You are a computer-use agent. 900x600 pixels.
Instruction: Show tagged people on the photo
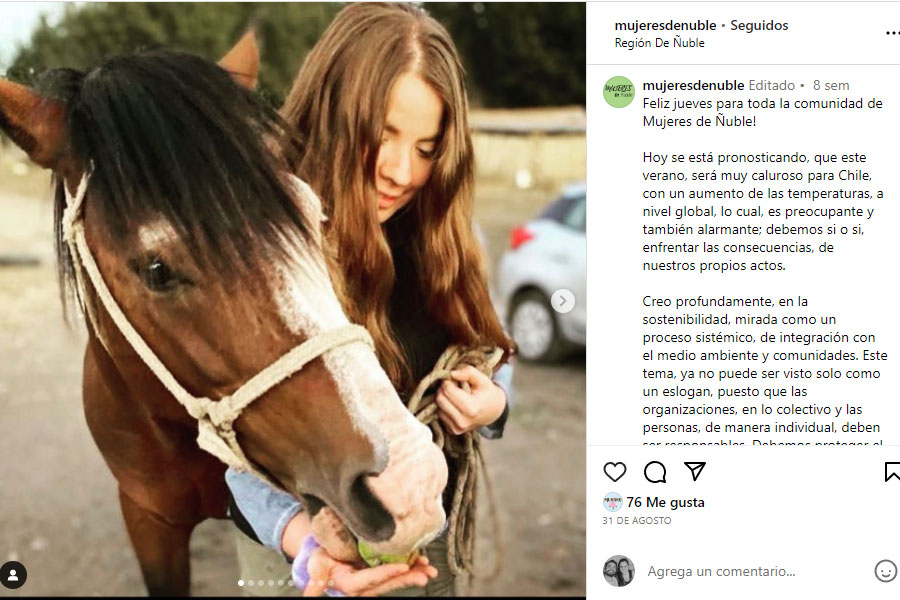coord(14,575)
